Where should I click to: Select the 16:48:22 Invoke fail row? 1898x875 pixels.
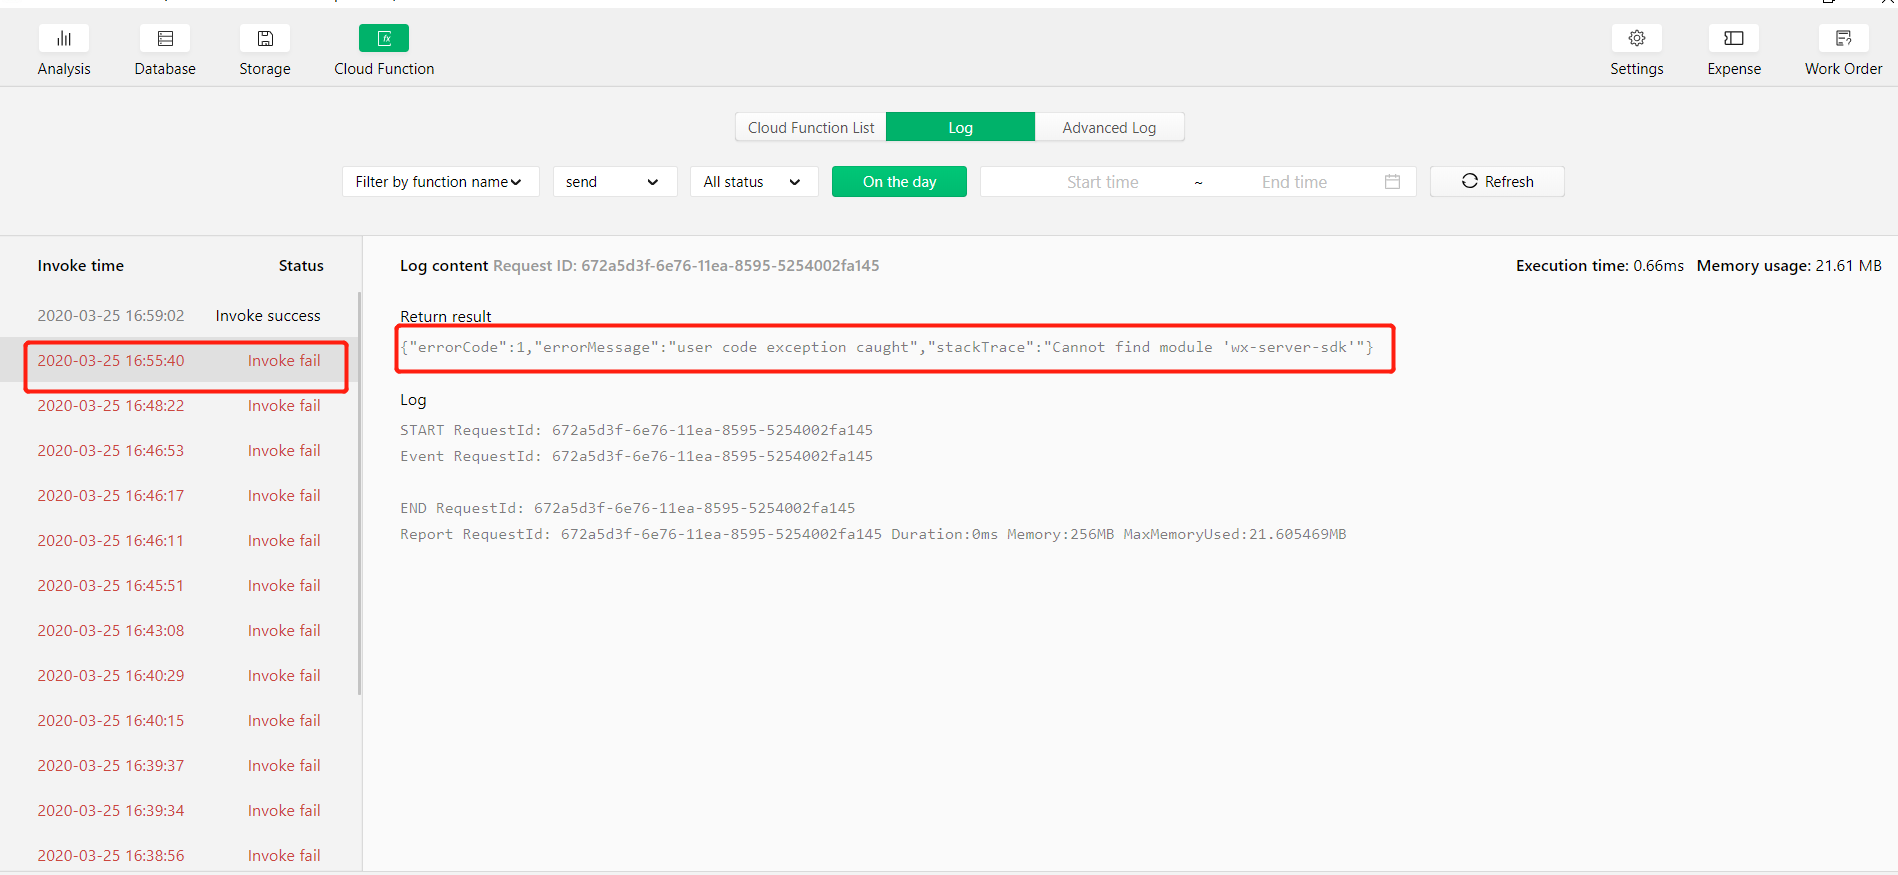[x=179, y=405]
